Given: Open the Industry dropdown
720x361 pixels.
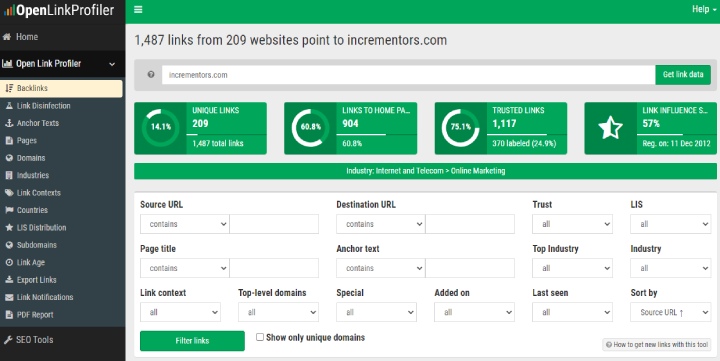Looking at the screenshot, I should (670, 268).
